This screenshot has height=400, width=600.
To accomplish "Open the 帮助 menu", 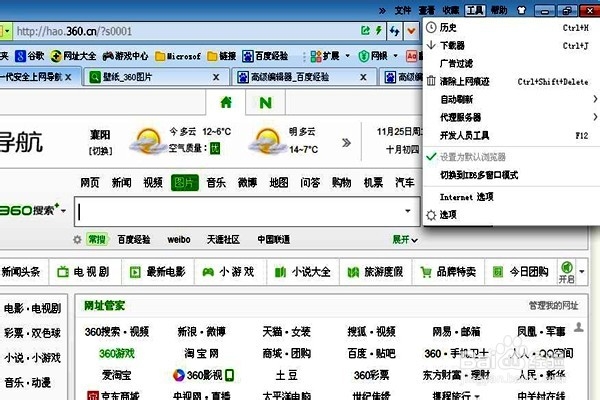I will (x=499, y=10).
